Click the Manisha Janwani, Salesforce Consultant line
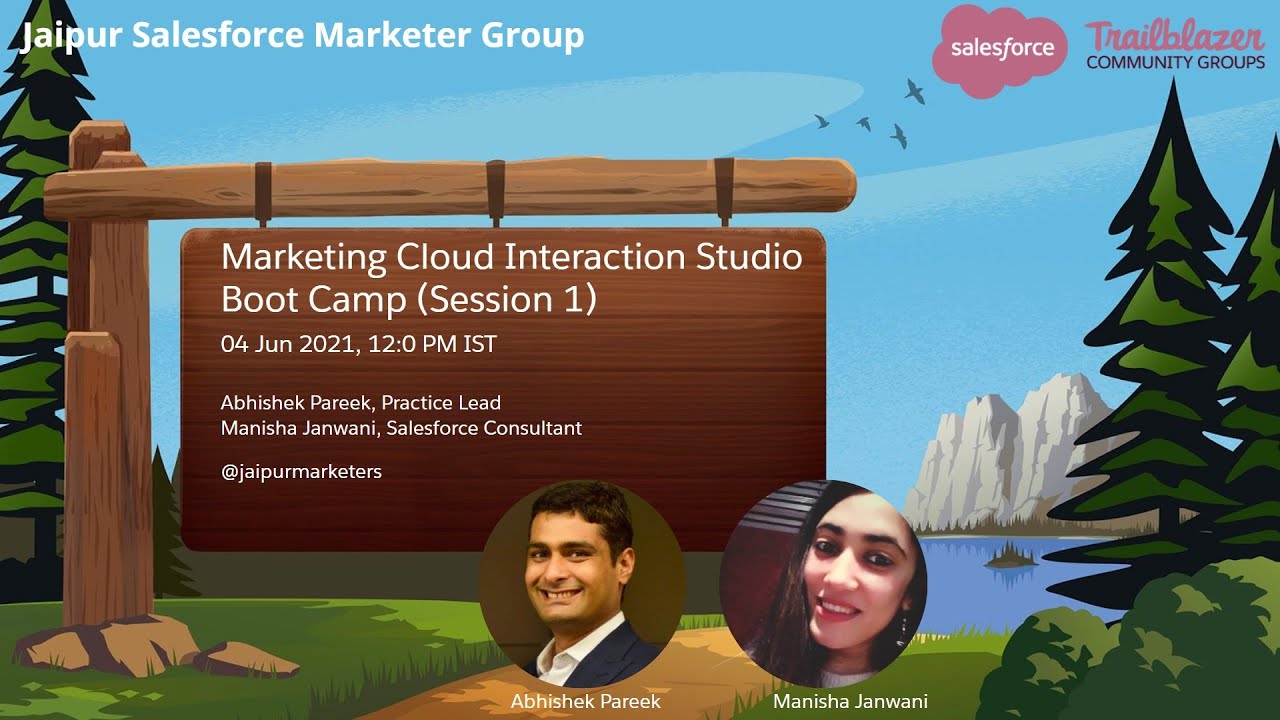 (401, 428)
